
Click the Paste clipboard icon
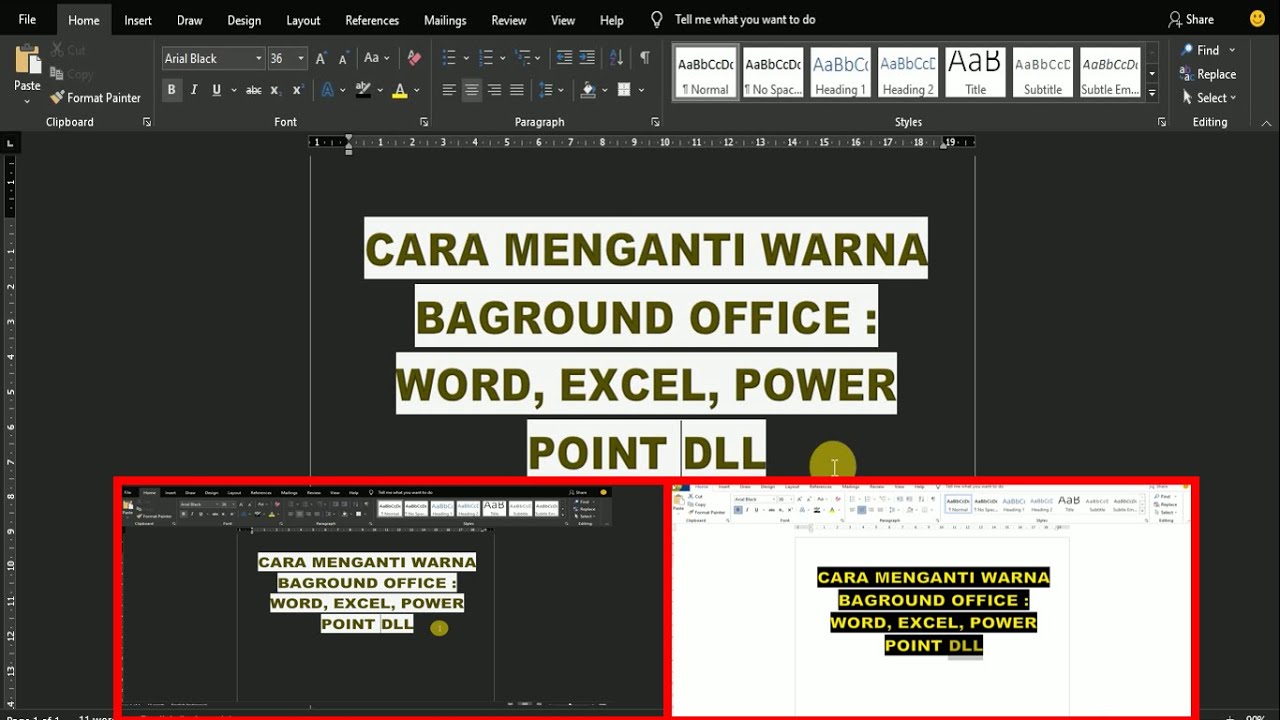click(27, 58)
